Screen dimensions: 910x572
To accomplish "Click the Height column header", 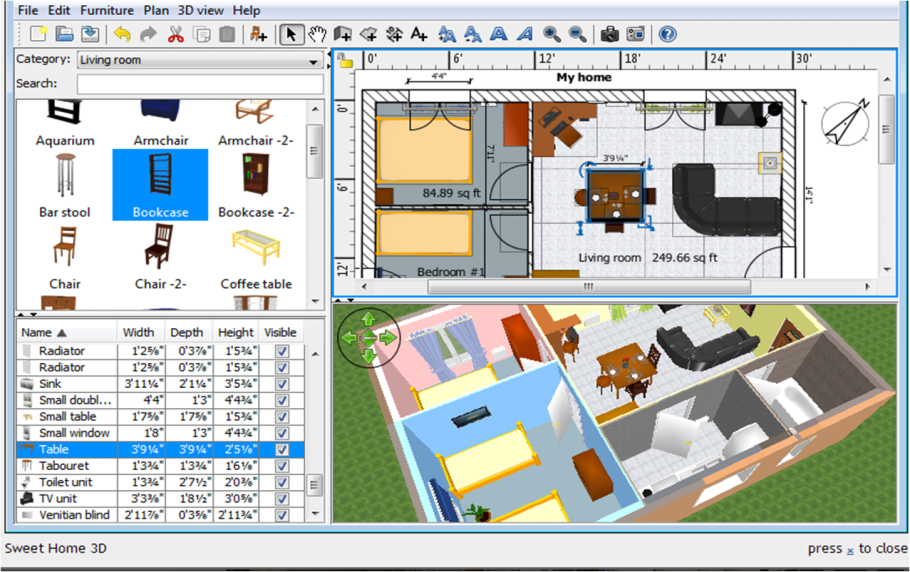I will [x=235, y=332].
